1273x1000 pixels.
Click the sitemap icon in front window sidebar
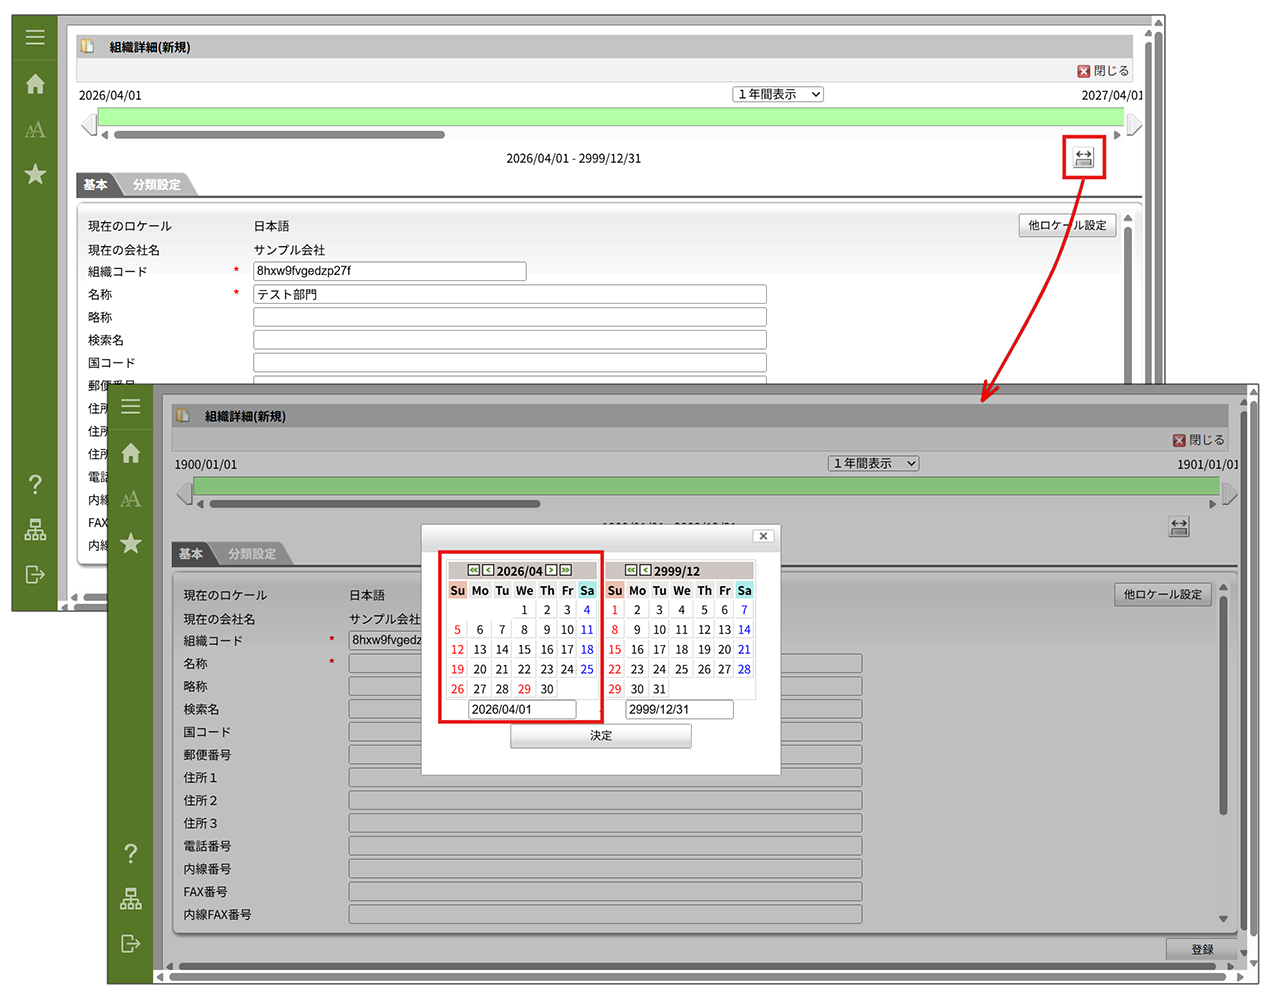(x=131, y=898)
